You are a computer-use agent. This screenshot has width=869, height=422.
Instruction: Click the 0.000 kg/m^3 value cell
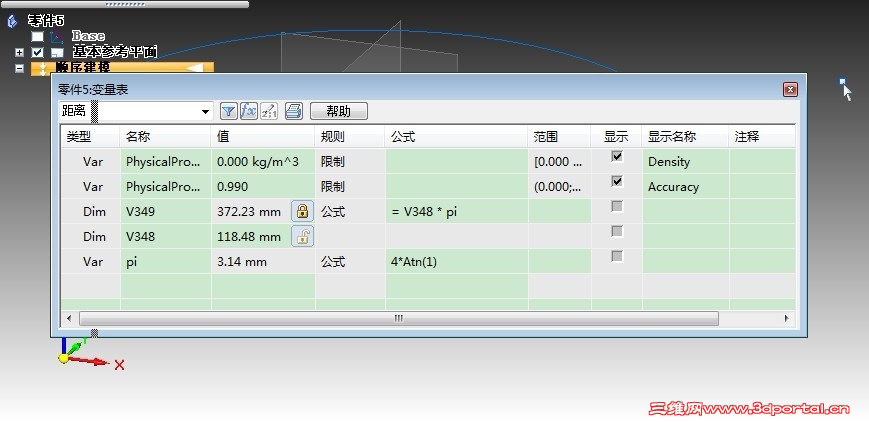coord(263,161)
